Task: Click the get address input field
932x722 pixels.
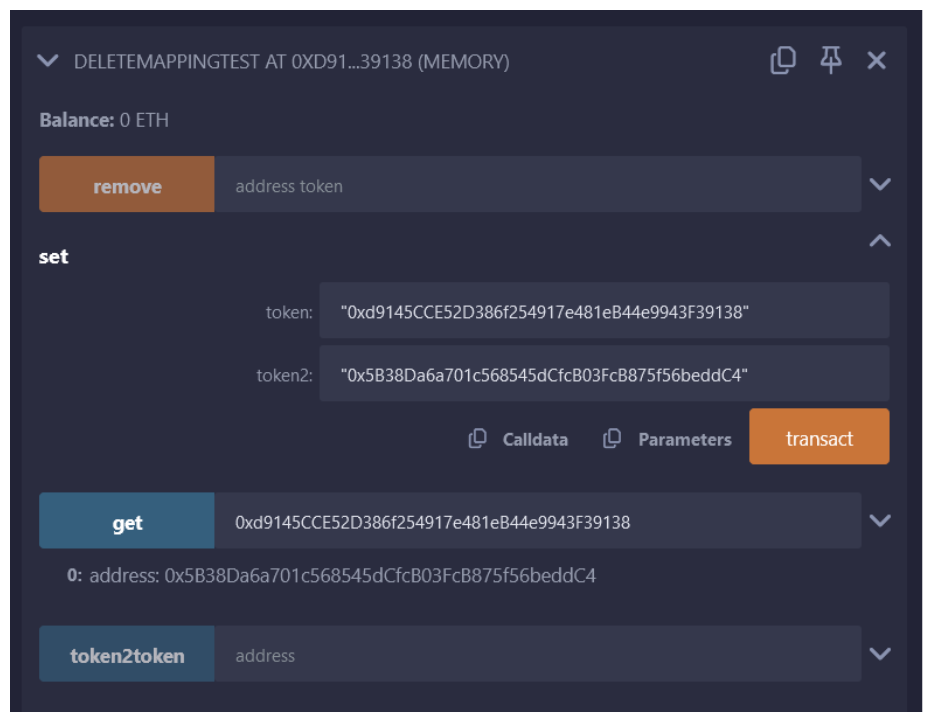Action: coord(537,521)
